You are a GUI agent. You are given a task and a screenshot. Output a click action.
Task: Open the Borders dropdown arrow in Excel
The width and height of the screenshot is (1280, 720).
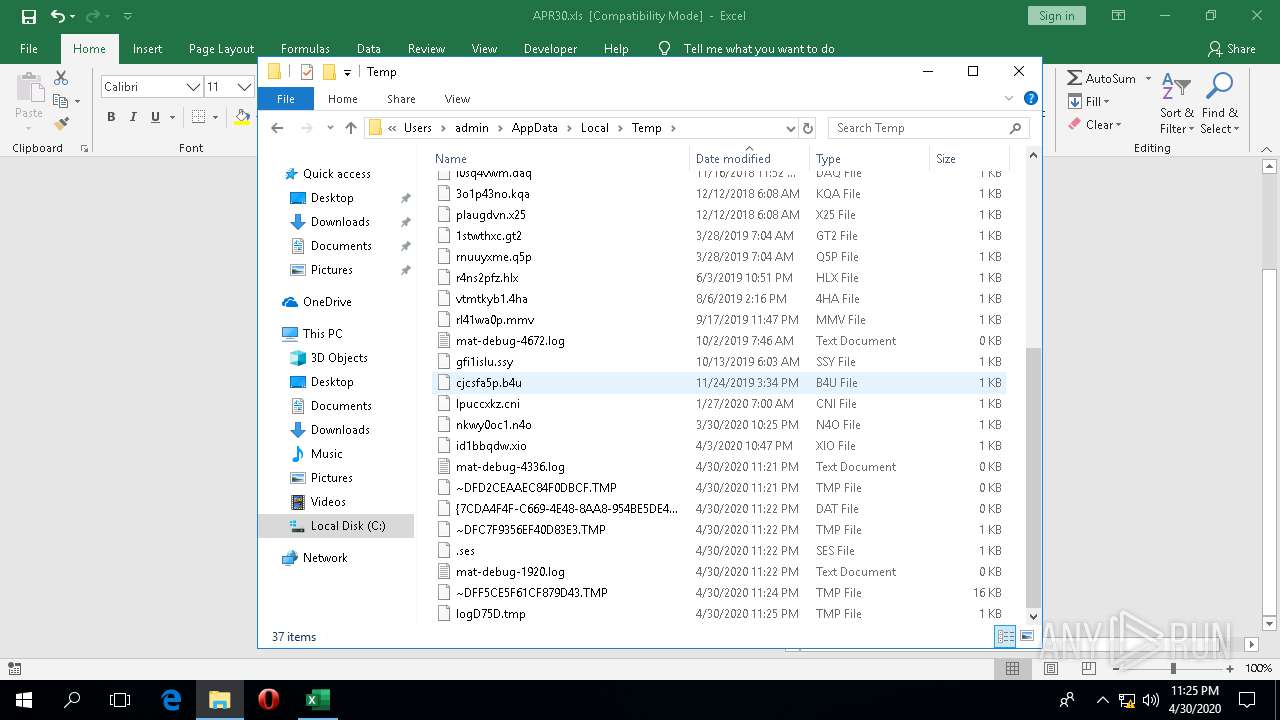(215, 117)
